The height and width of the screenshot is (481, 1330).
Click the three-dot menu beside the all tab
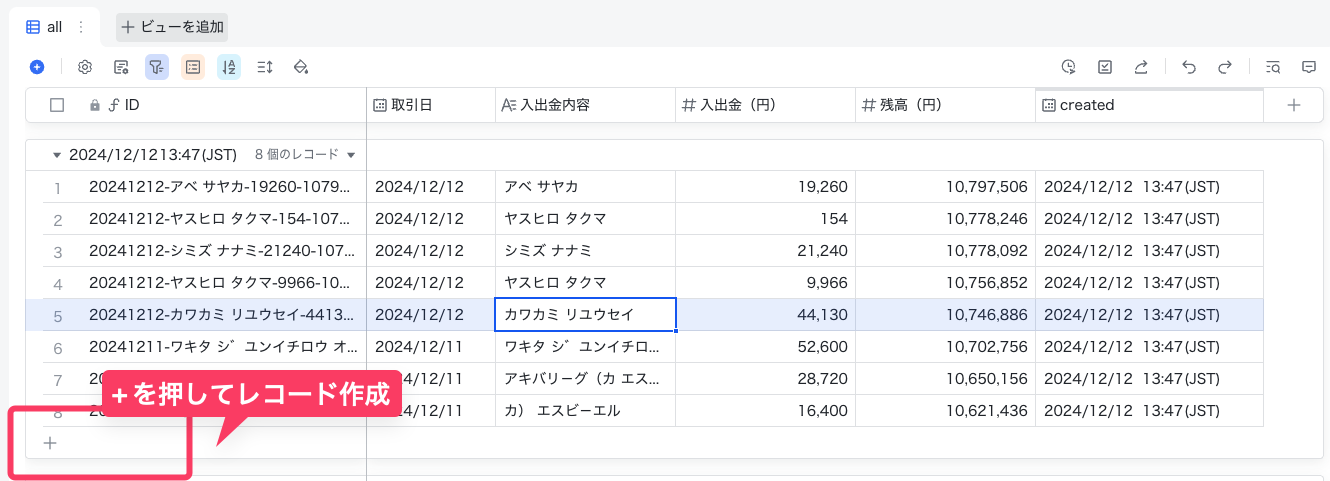click(81, 27)
